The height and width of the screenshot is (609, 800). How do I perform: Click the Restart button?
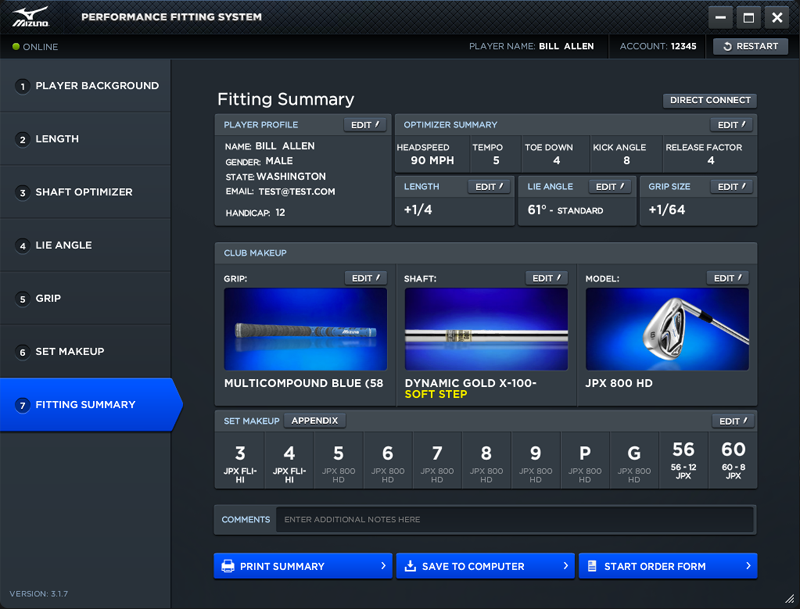click(750, 46)
